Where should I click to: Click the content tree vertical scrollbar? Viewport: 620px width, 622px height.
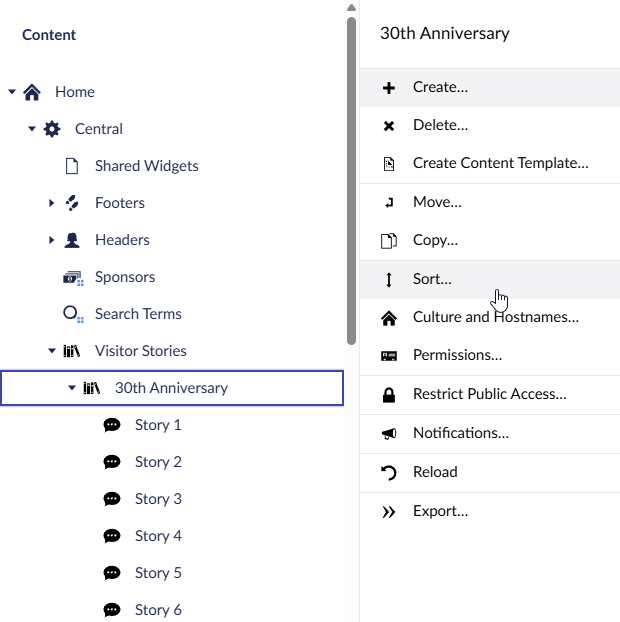351,180
